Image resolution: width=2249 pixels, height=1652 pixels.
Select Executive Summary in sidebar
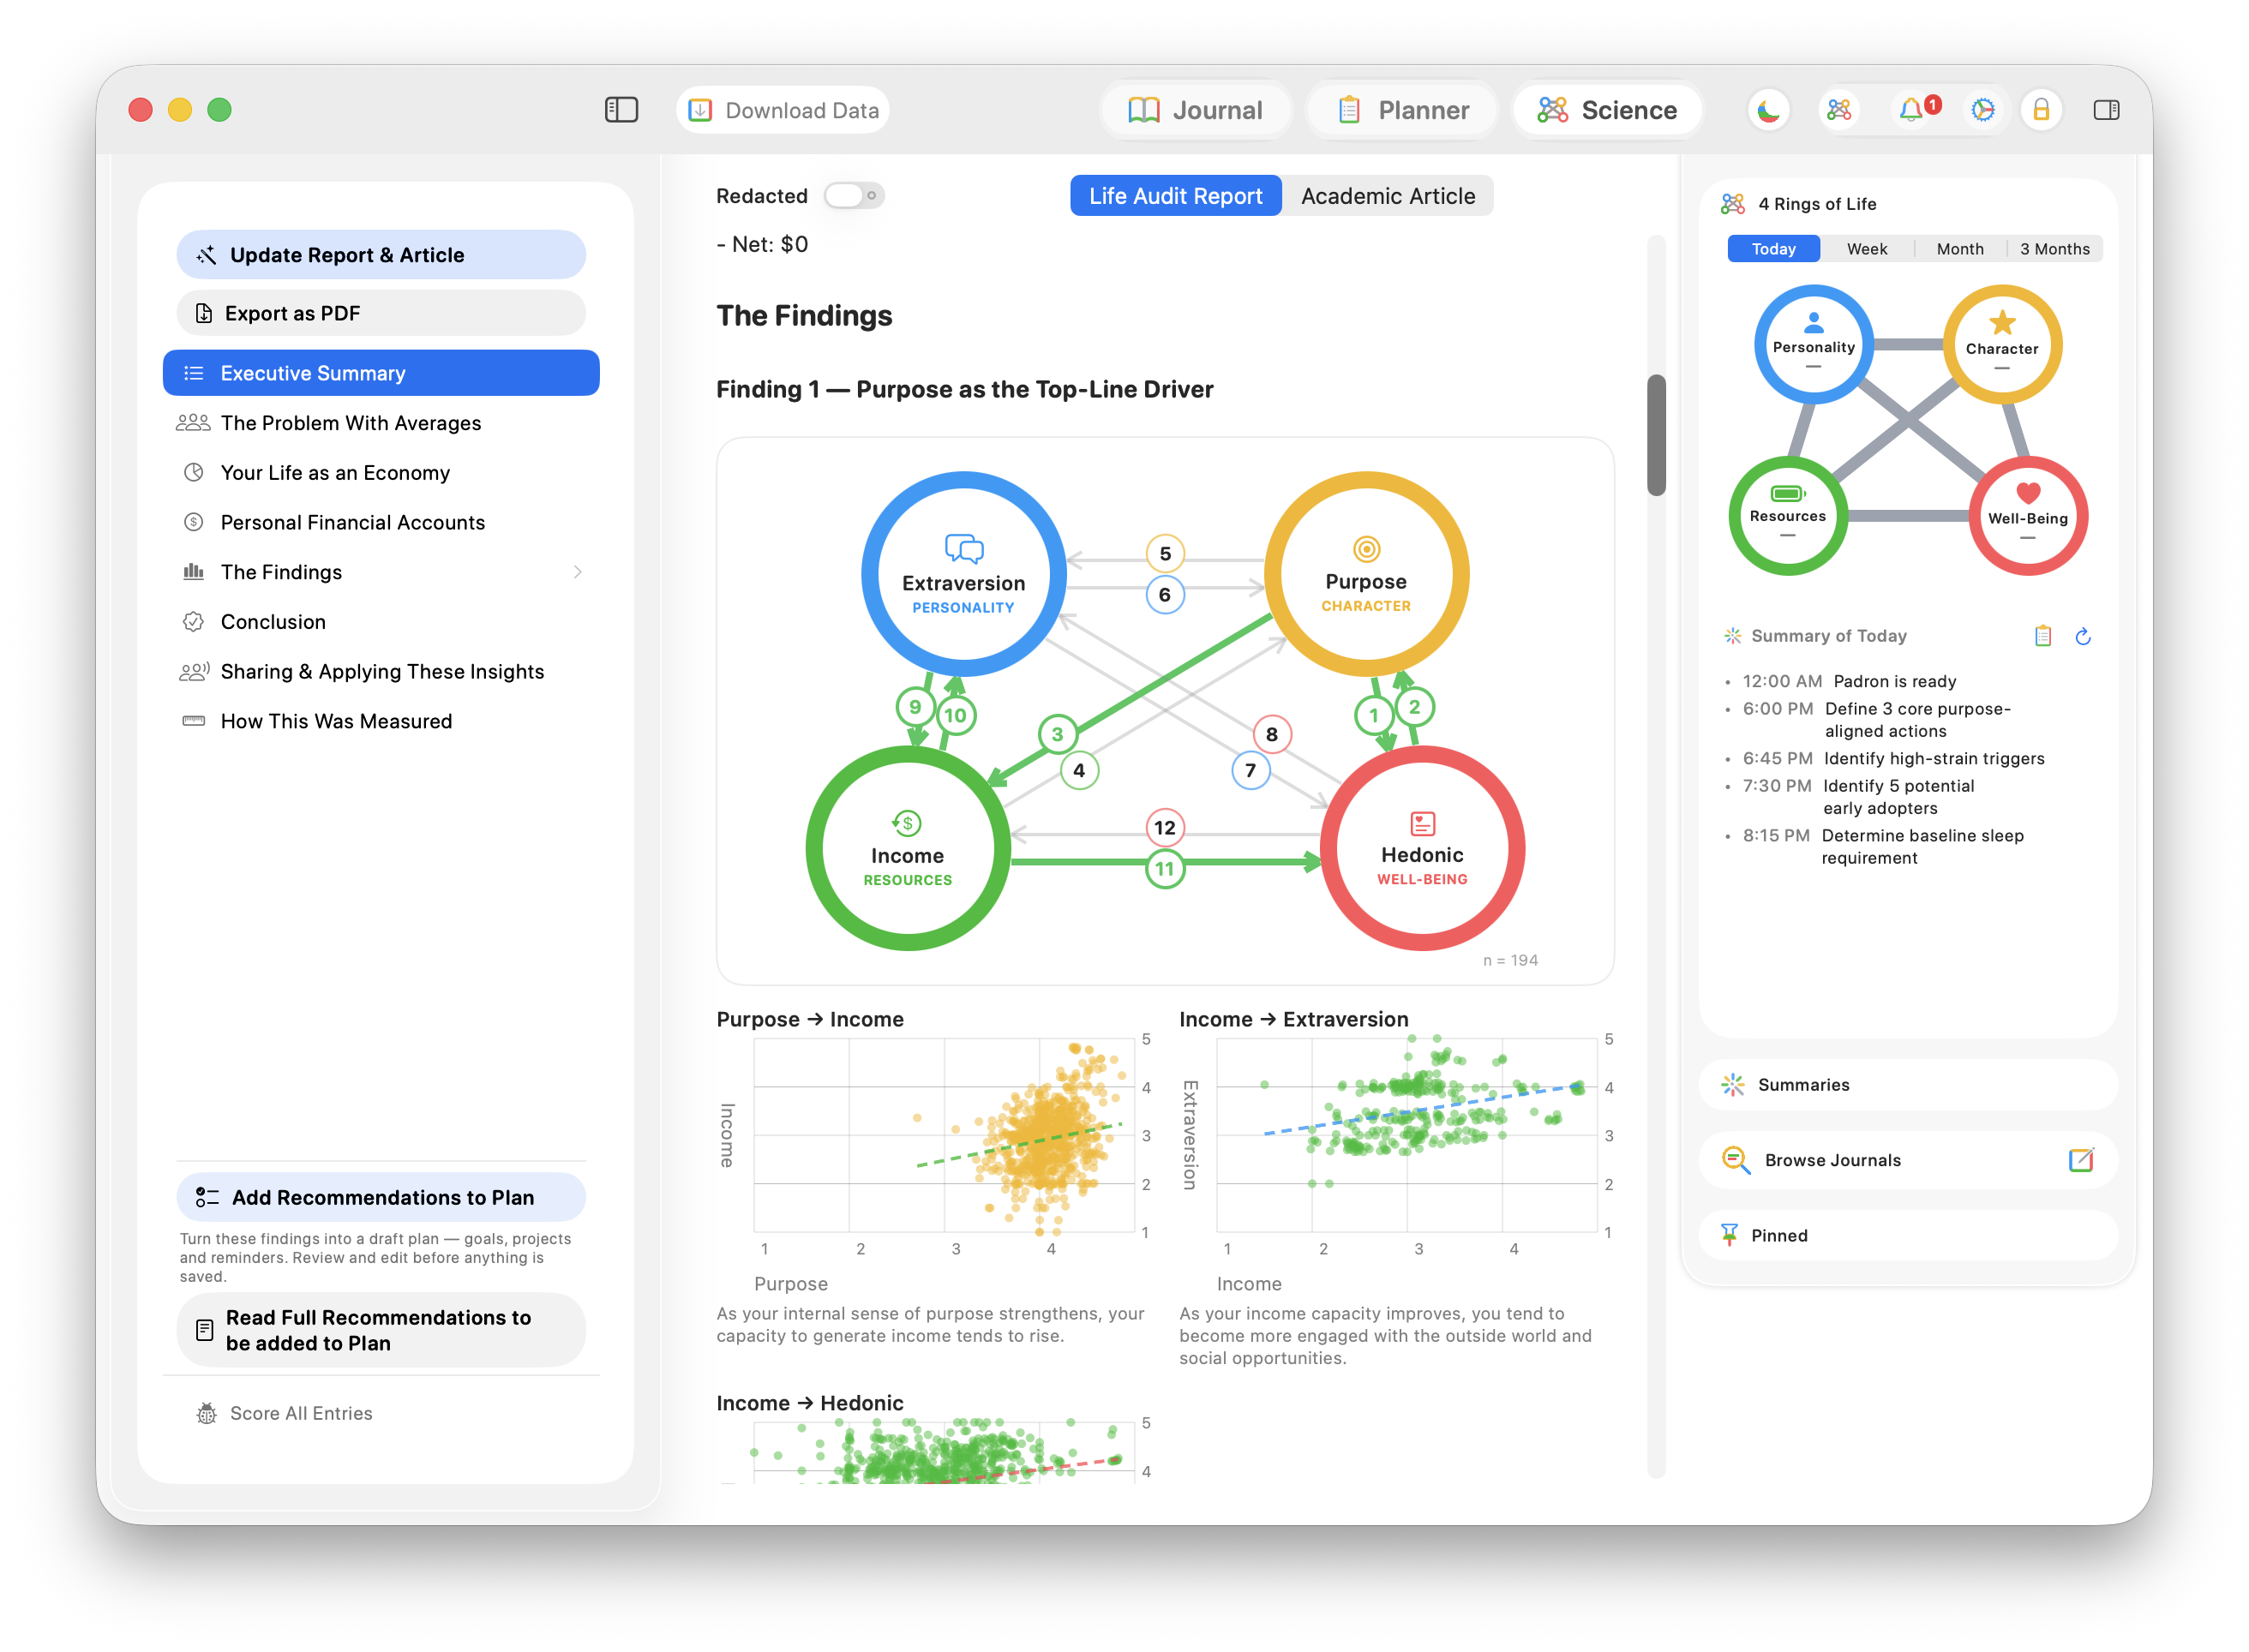pos(381,373)
